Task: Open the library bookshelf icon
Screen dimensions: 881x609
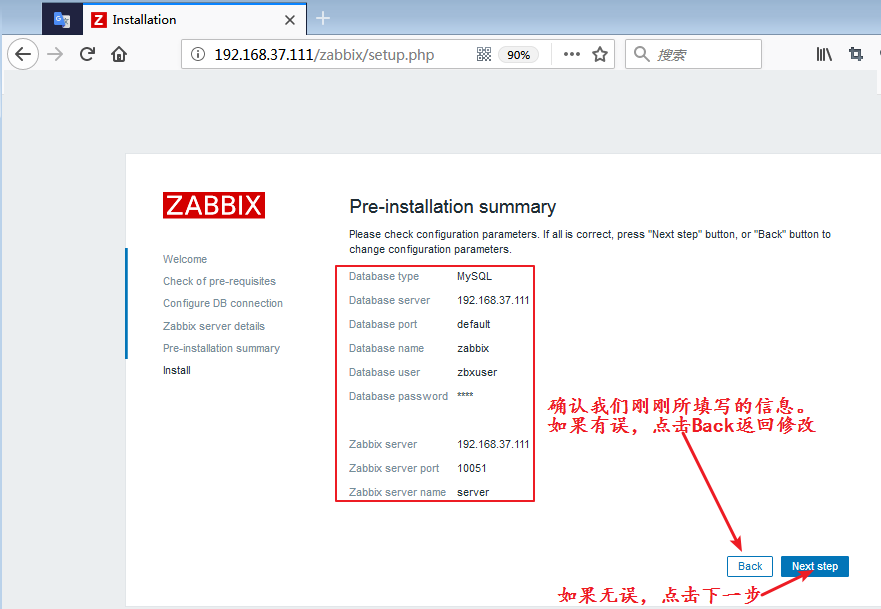Action: (824, 55)
